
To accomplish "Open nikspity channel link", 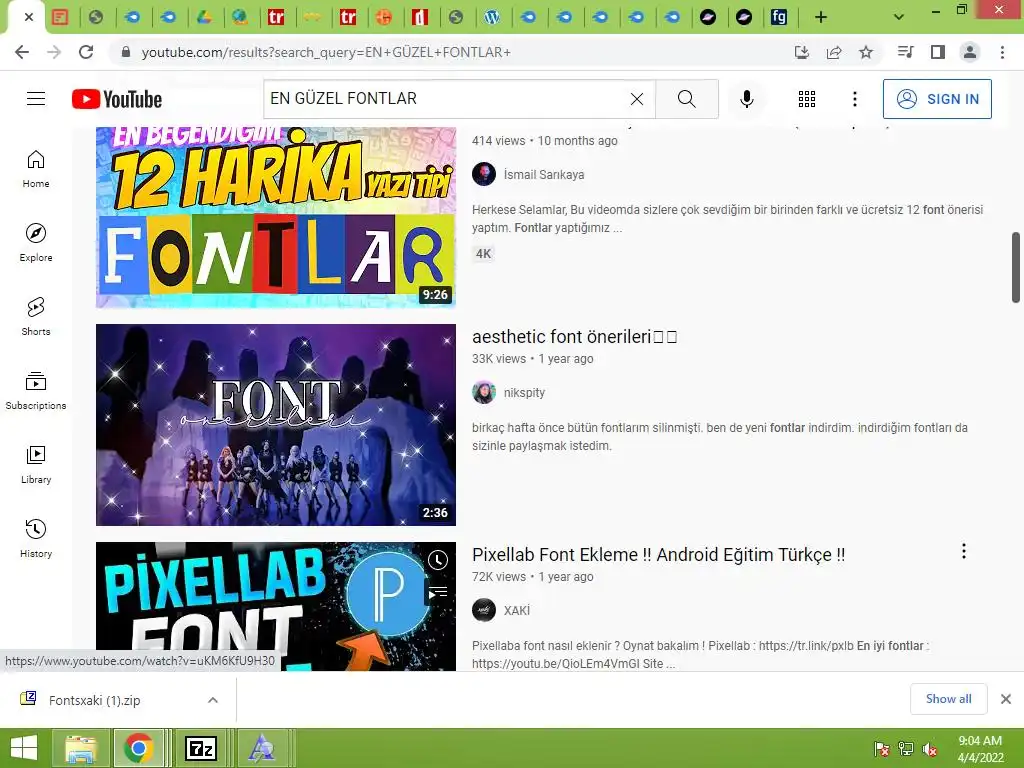I will [524, 392].
